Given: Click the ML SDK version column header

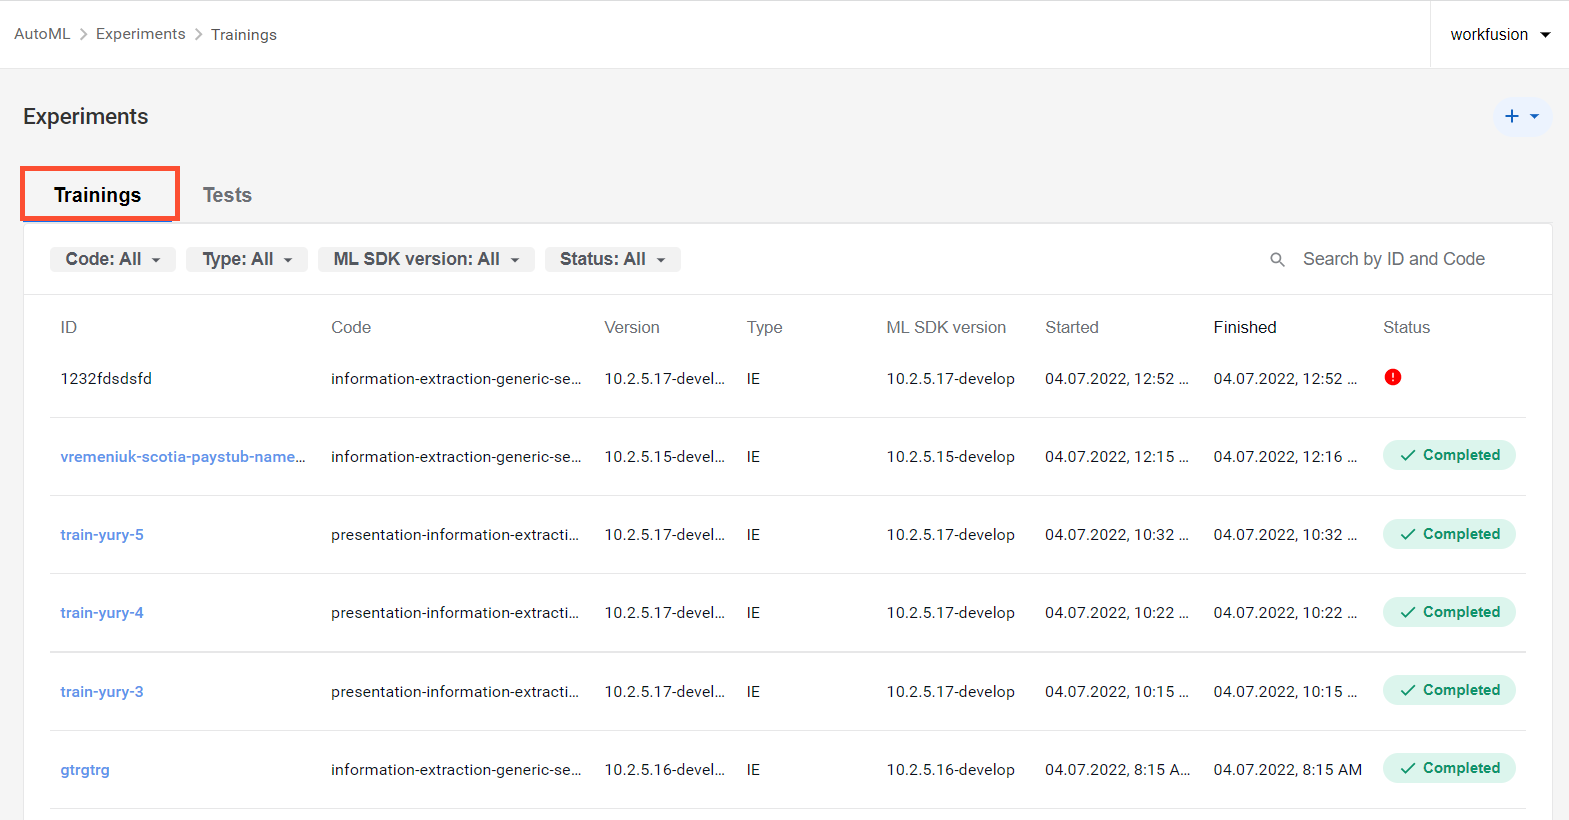Looking at the screenshot, I should click(946, 327).
